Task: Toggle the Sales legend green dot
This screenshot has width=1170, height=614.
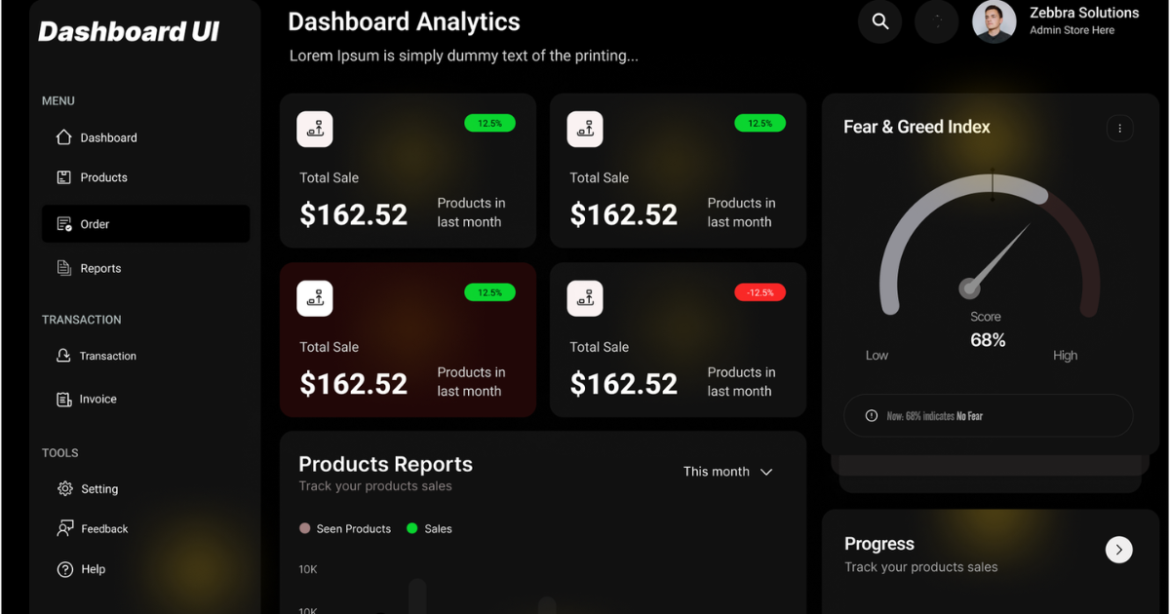Action: [412, 528]
